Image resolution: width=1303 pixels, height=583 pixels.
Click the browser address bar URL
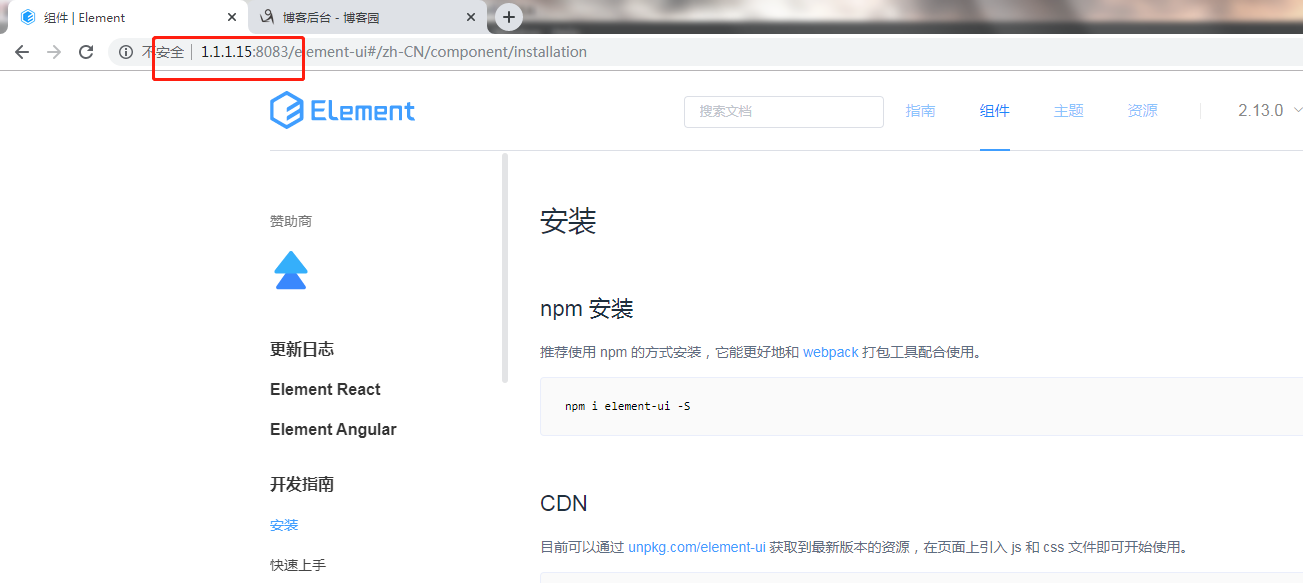tap(394, 52)
